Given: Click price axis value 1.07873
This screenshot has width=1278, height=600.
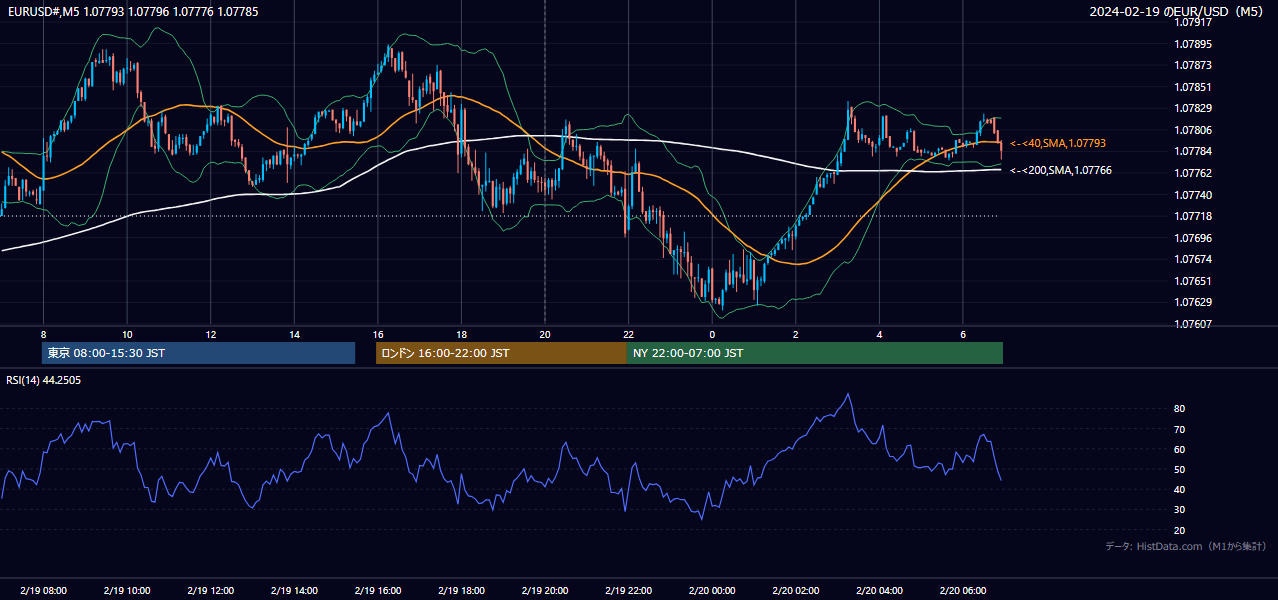Looking at the screenshot, I should point(1192,65).
